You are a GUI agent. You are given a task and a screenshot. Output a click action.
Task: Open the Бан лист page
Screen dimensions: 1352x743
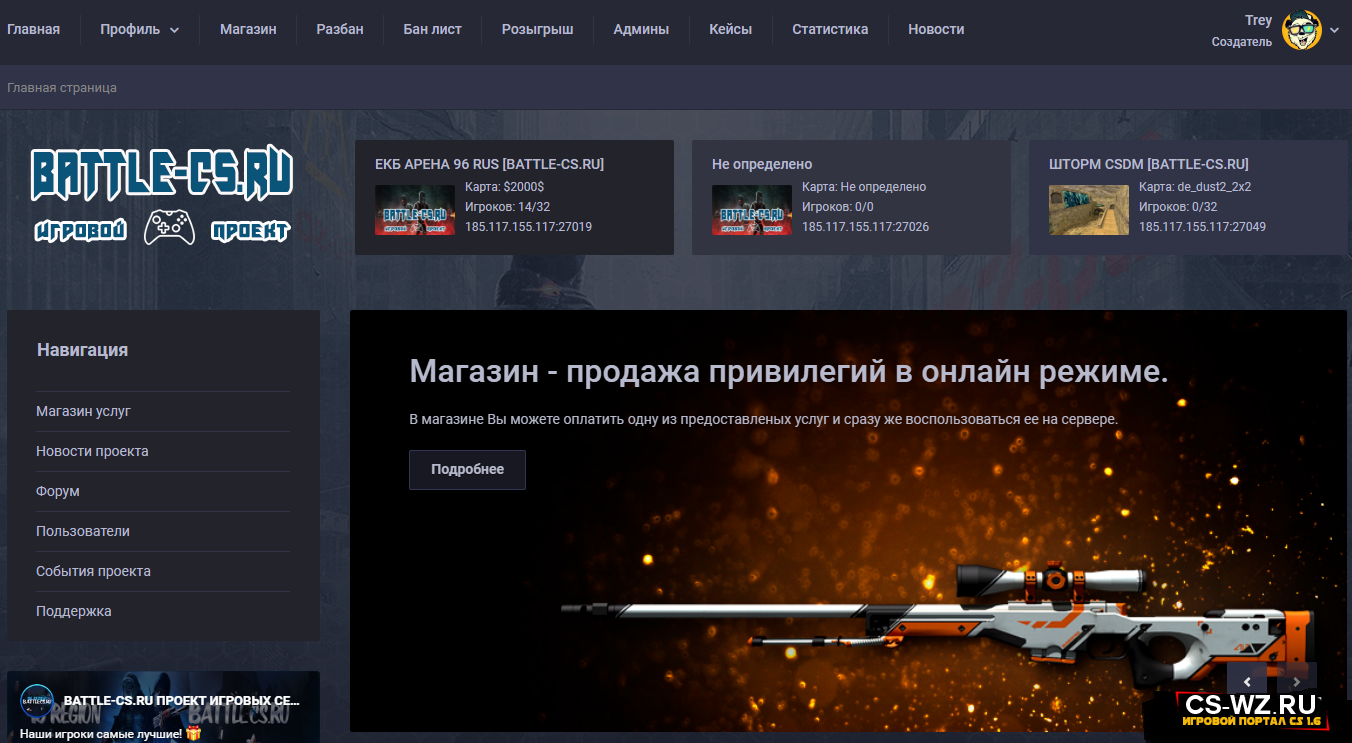tap(432, 29)
